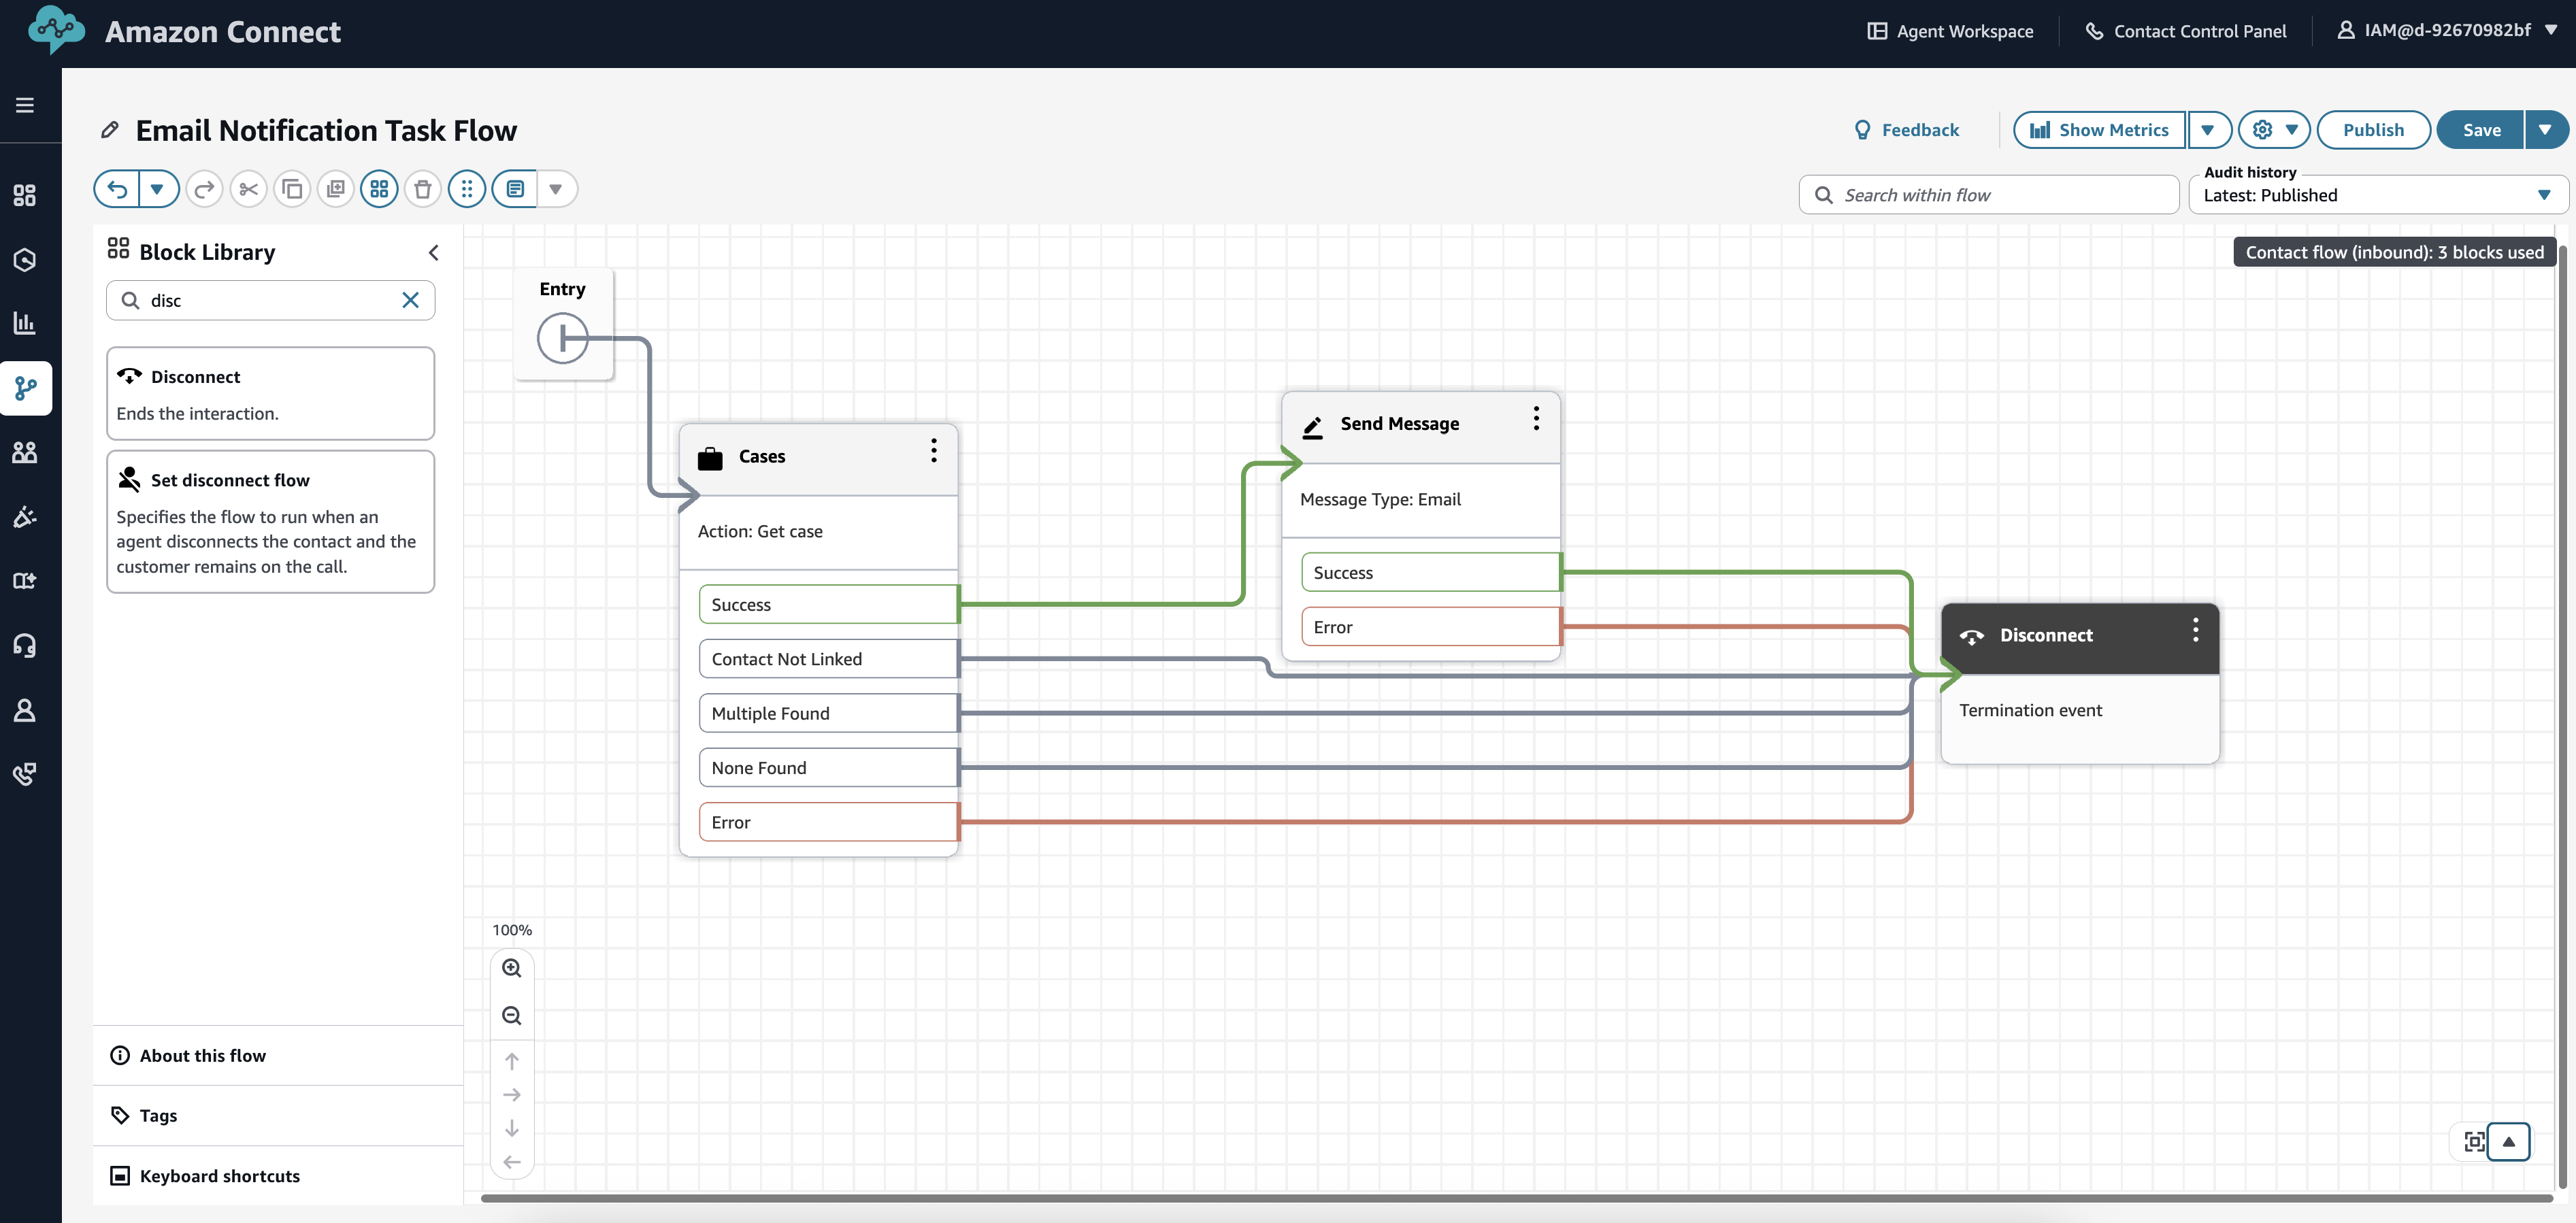This screenshot has height=1223, width=2576.
Task: Expand the Audit history dropdown
Action: [x=2546, y=195]
